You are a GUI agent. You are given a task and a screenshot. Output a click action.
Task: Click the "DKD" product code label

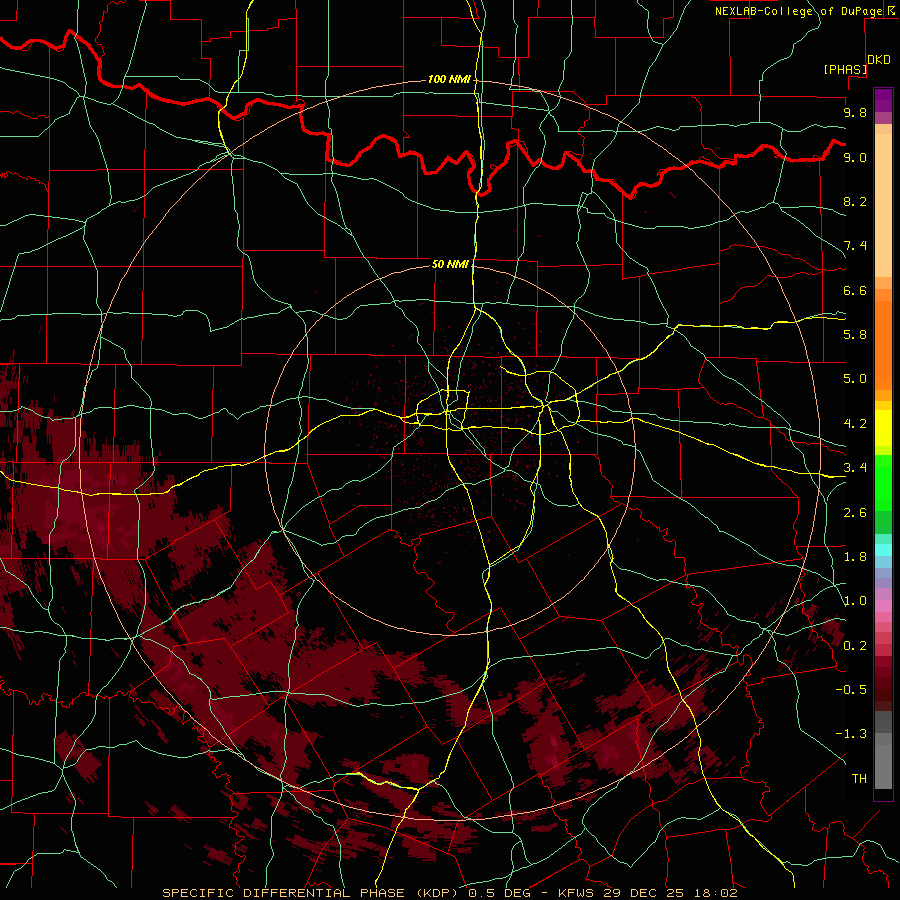879,60
